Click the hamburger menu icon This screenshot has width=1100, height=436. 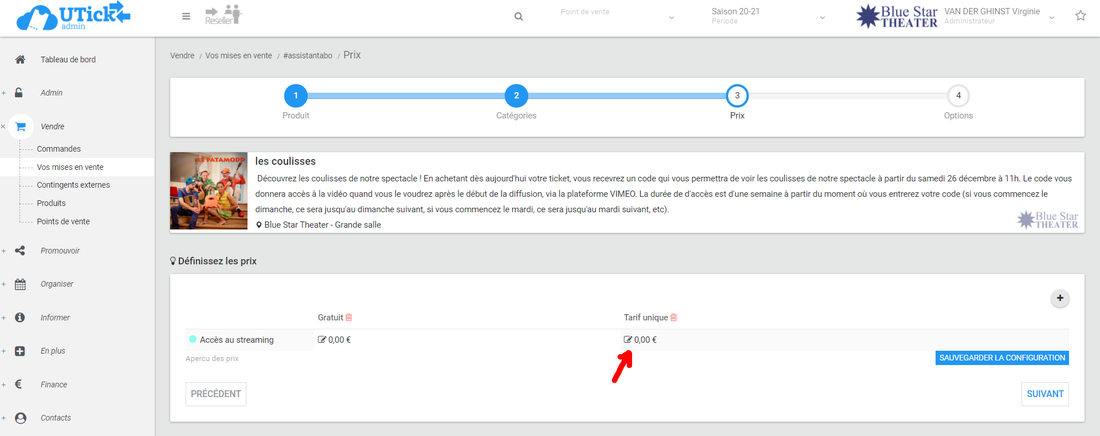pos(186,17)
